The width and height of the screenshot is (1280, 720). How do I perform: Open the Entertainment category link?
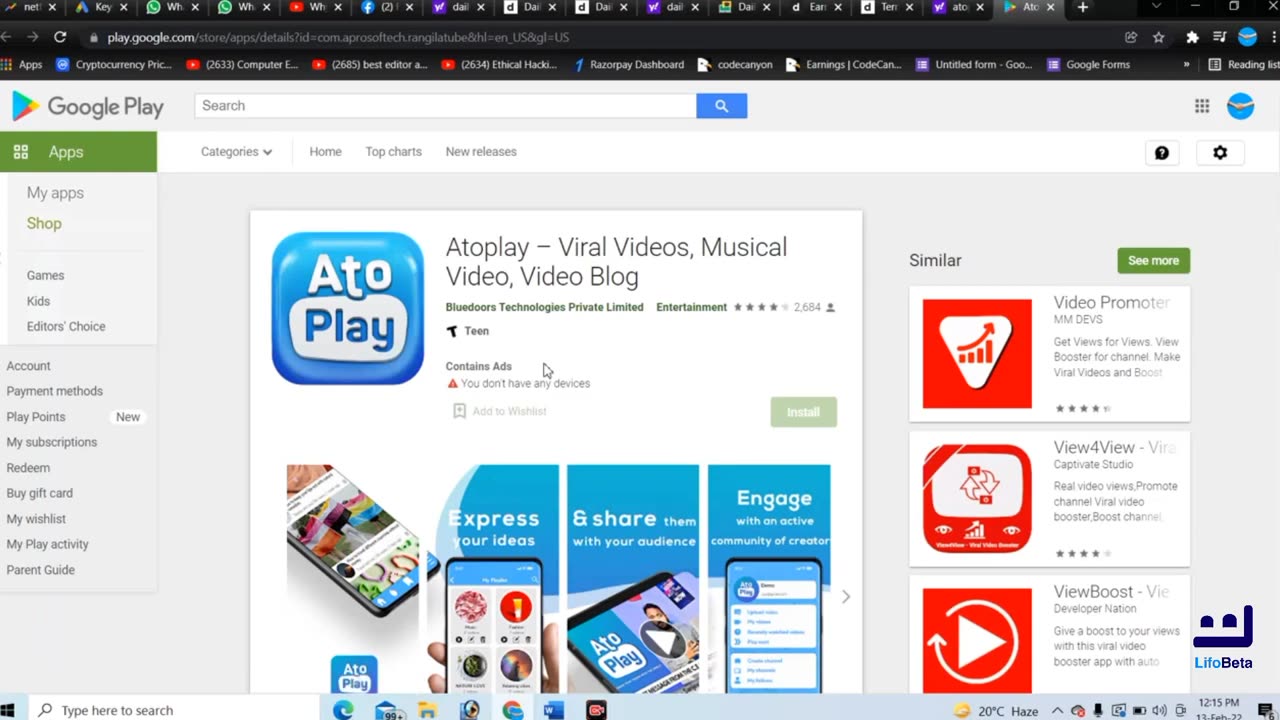pyautogui.click(x=691, y=307)
